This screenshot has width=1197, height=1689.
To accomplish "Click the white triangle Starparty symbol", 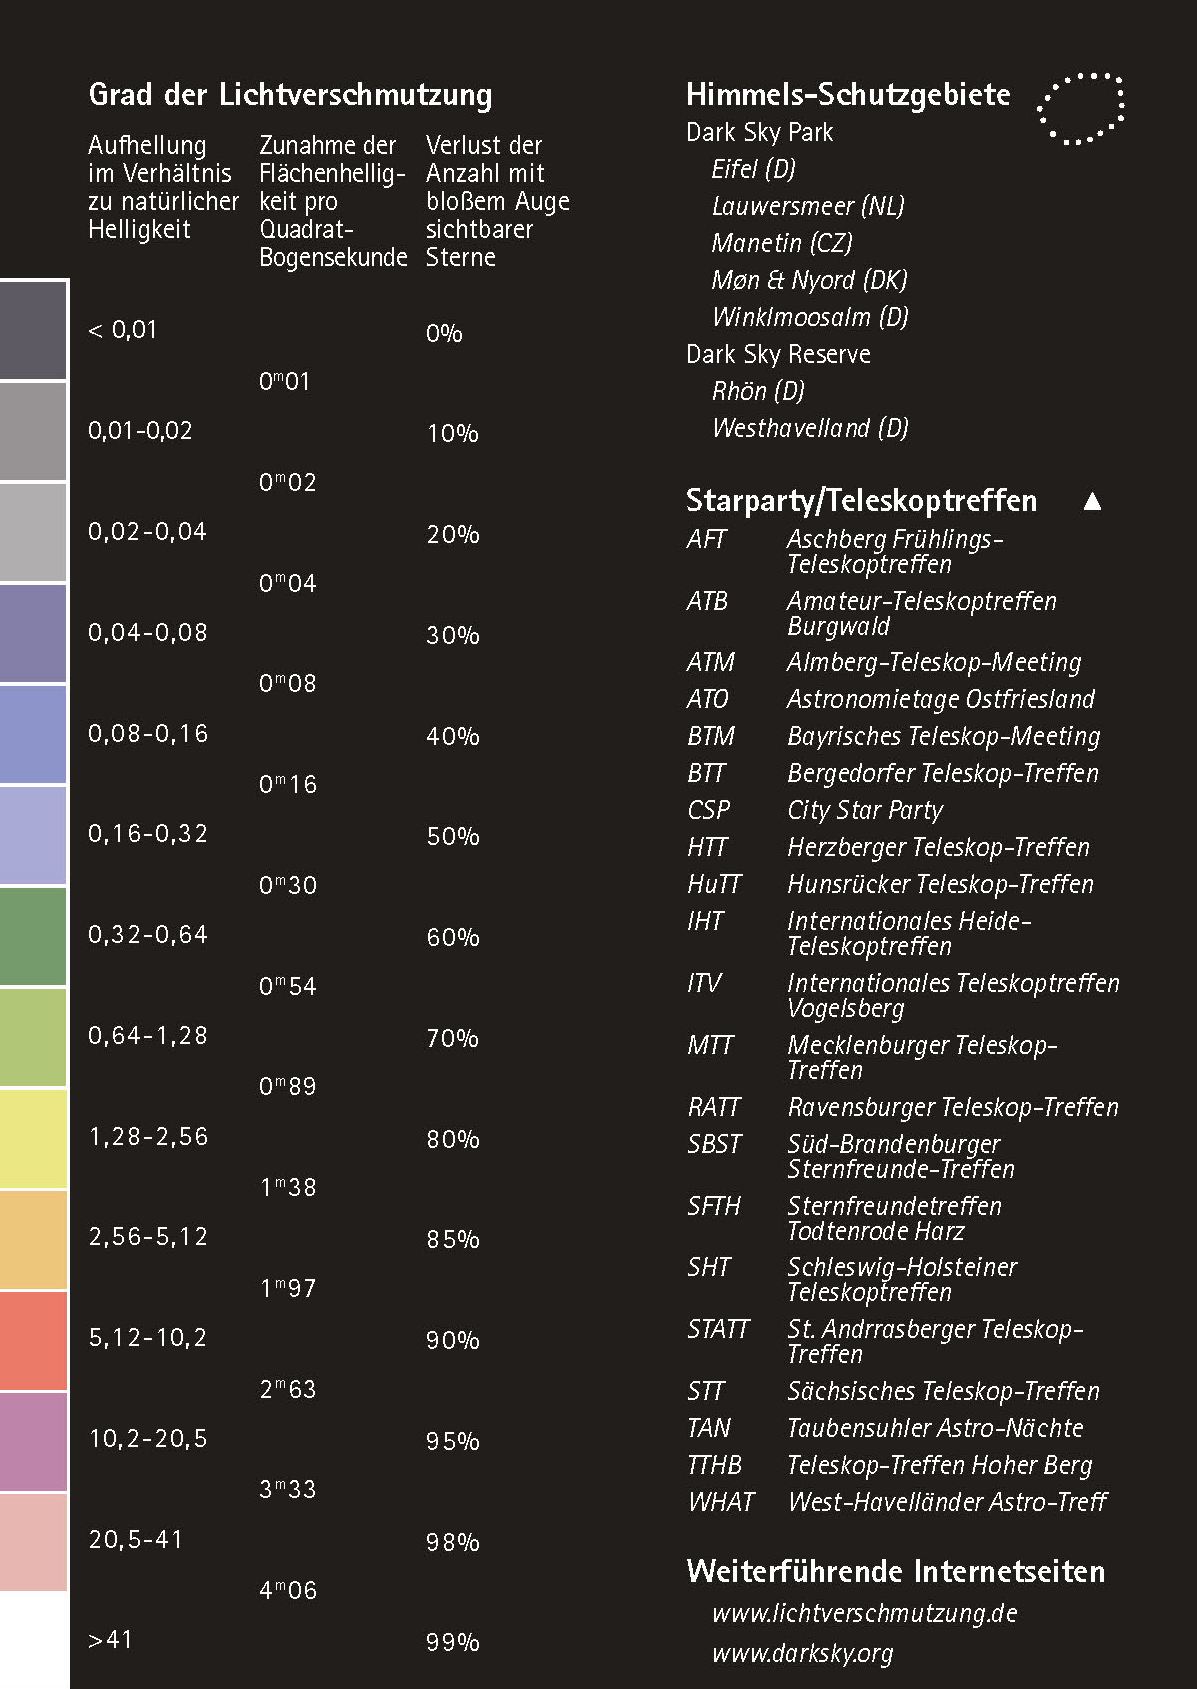I will [1092, 501].
